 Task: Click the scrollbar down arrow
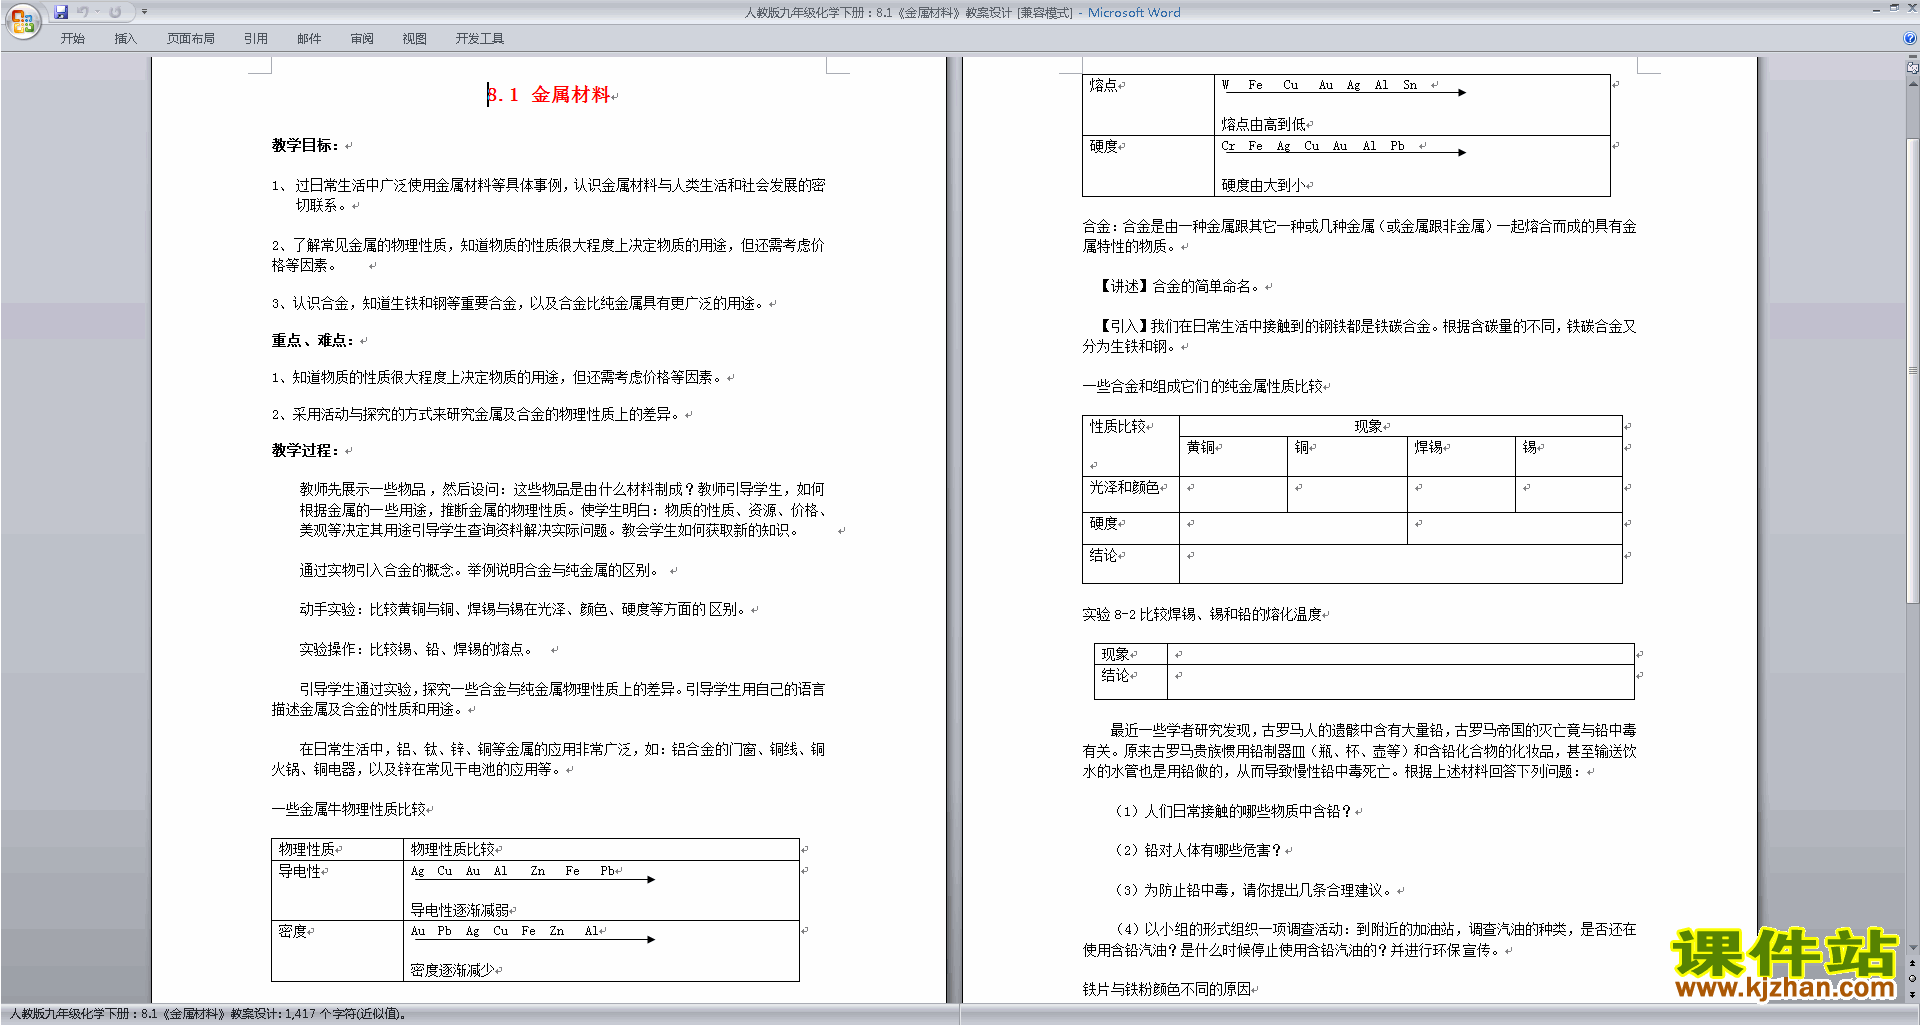1912,947
